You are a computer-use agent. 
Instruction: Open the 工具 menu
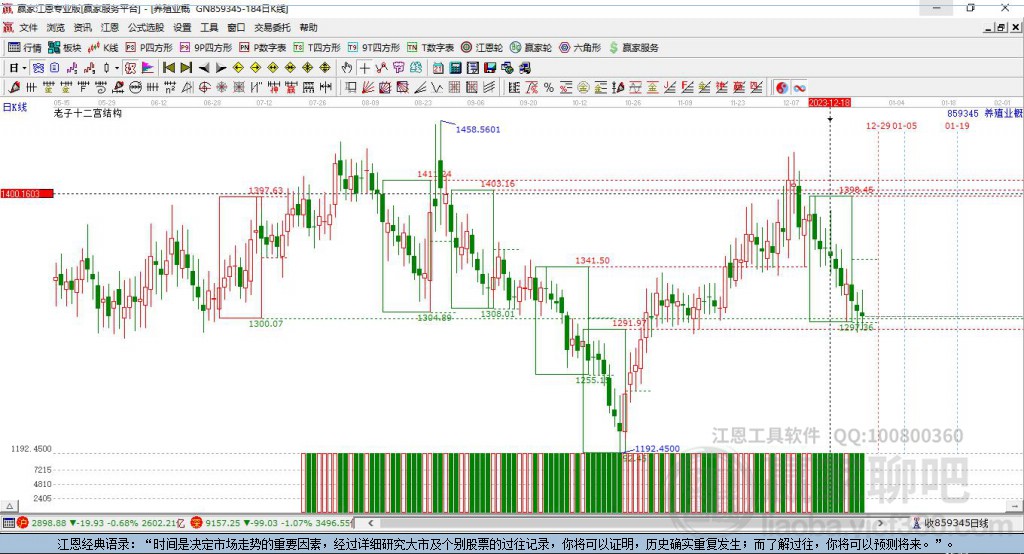pyautogui.click(x=209, y=27)
